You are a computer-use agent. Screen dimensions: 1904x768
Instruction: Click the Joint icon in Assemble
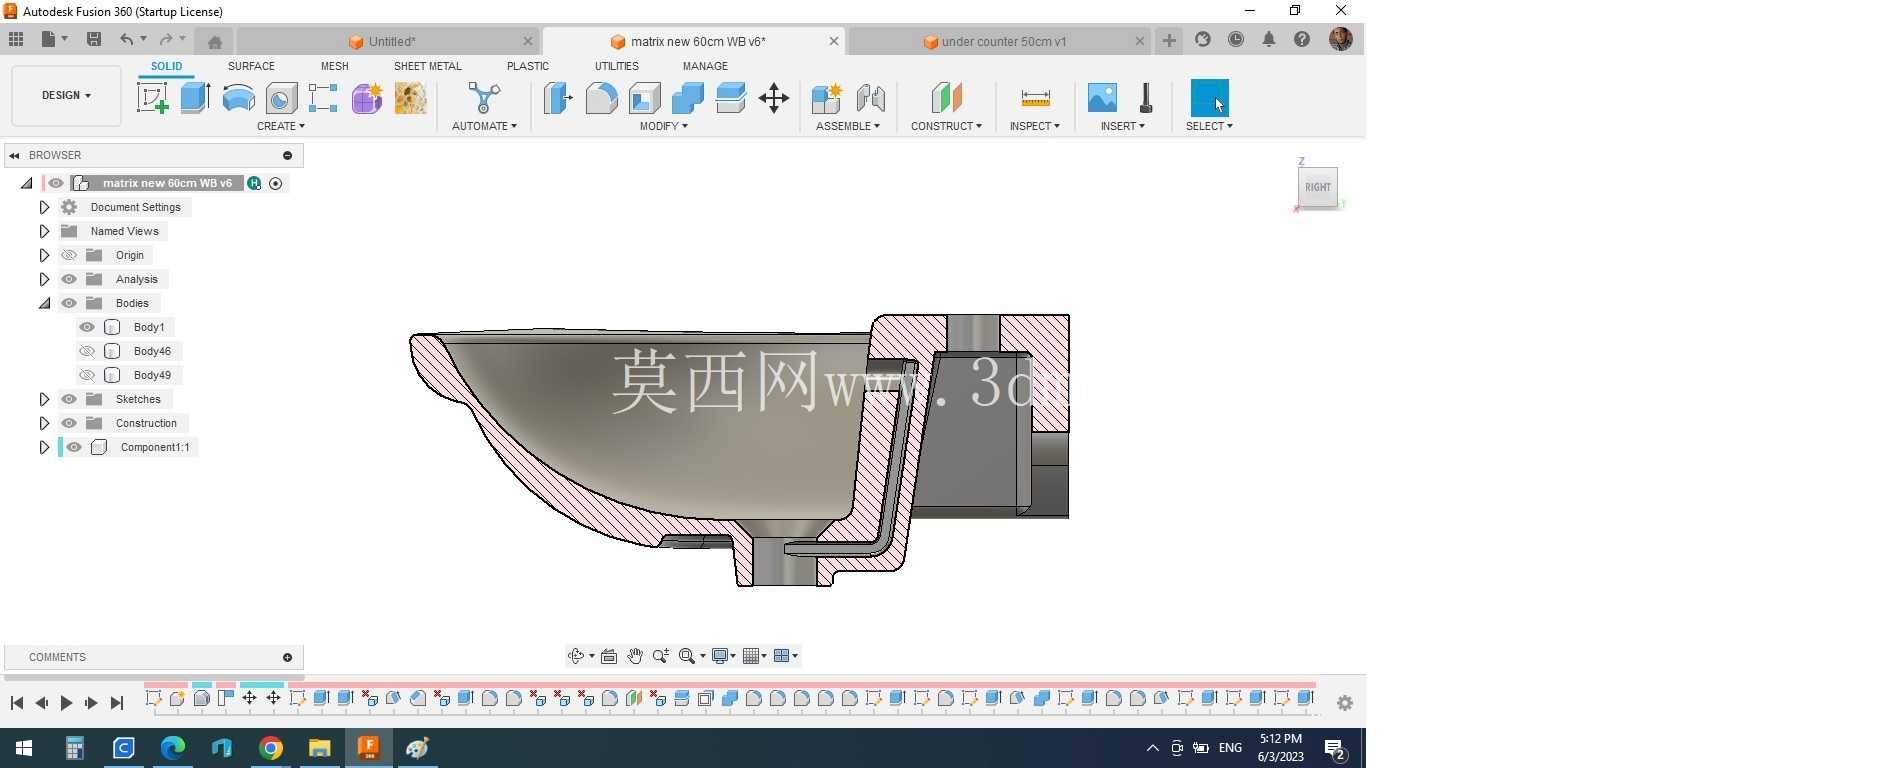click(870, 98)
